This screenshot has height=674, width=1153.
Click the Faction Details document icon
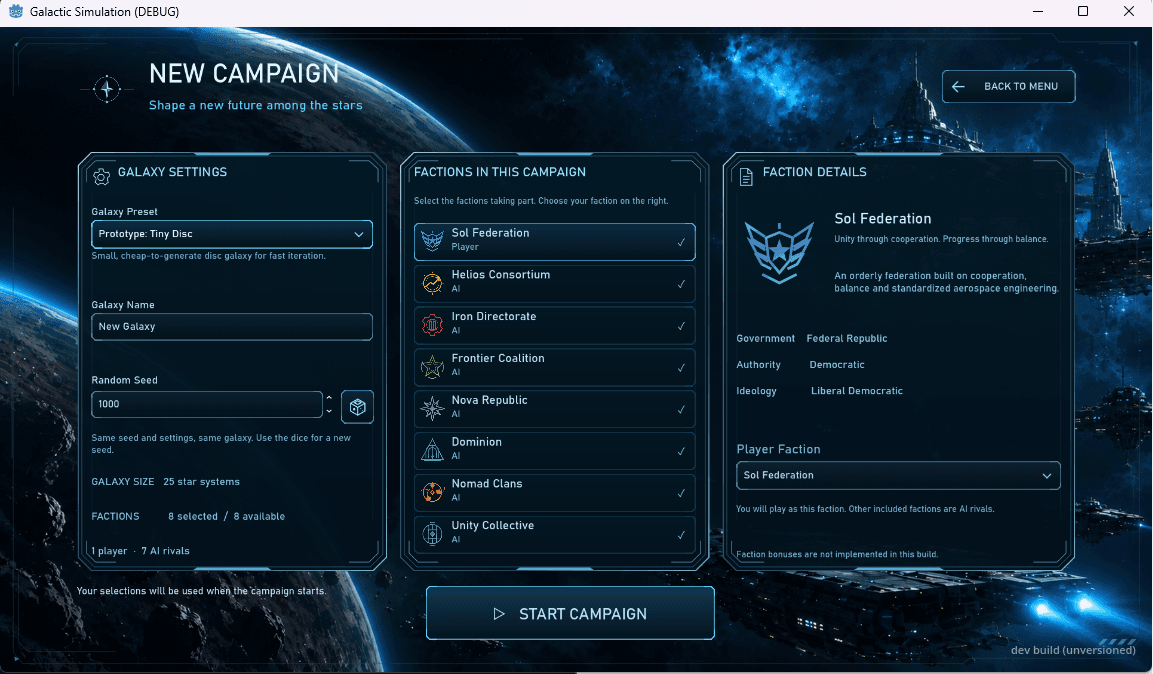point(746,176)
